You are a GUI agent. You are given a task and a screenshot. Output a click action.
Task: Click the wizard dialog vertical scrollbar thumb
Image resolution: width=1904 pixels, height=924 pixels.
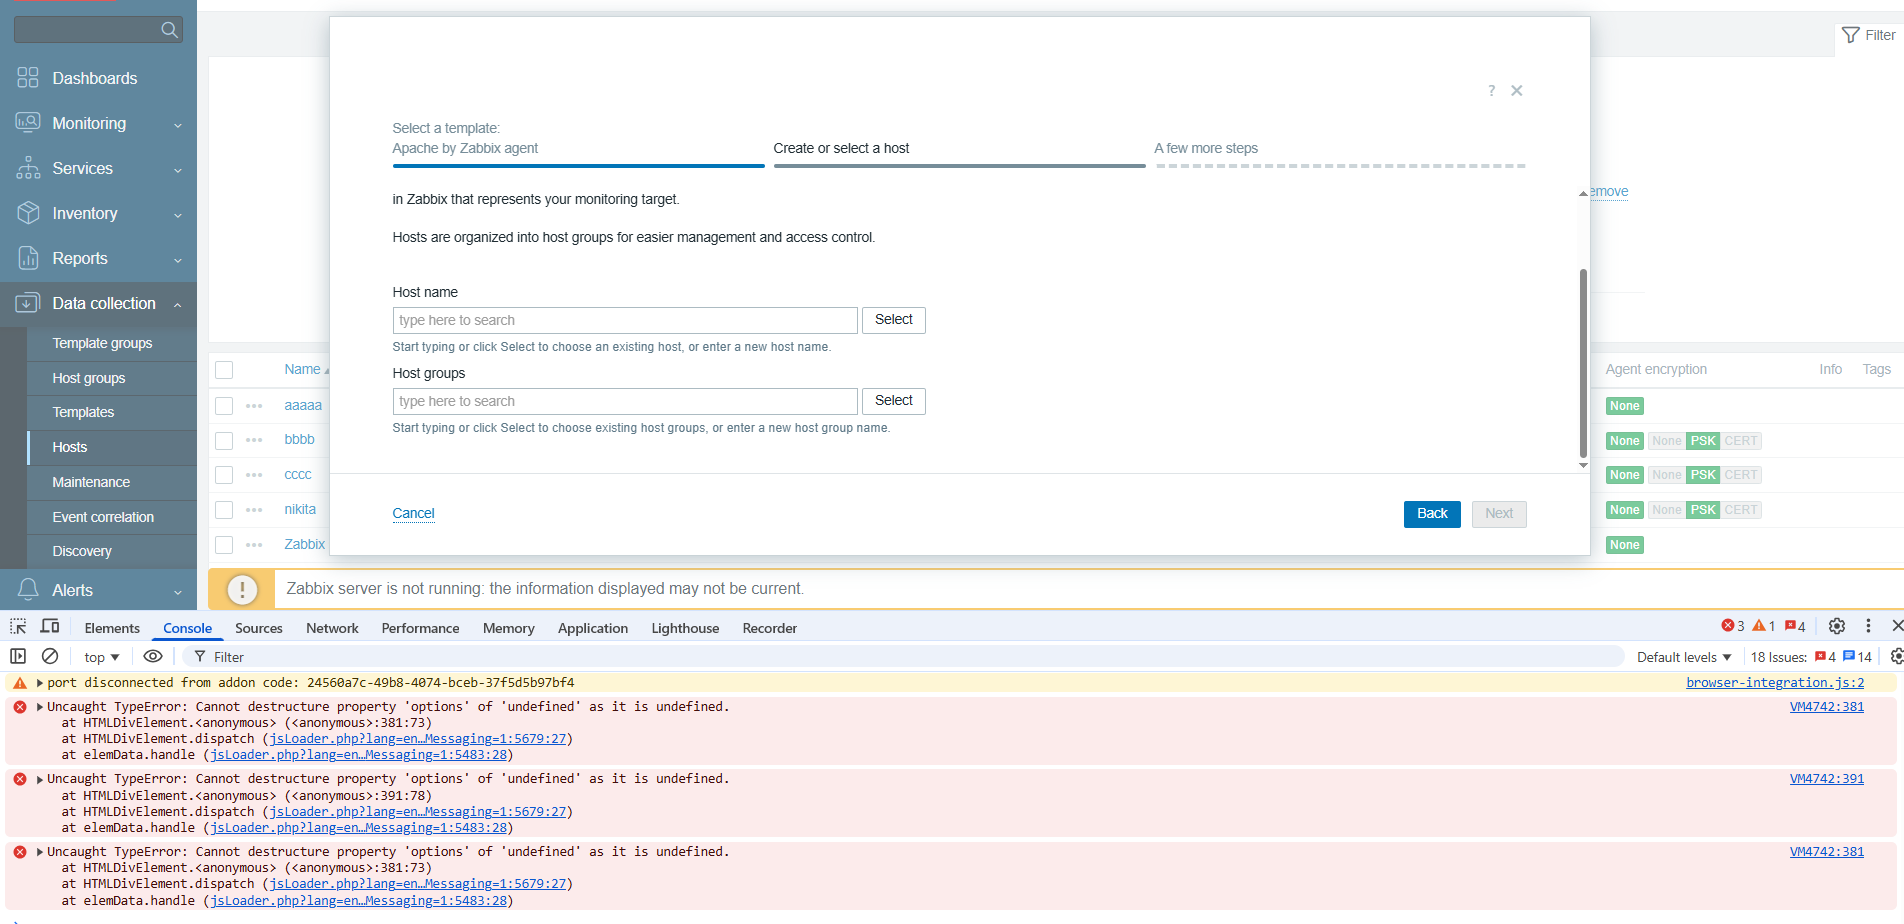[x=1583, y=362]
